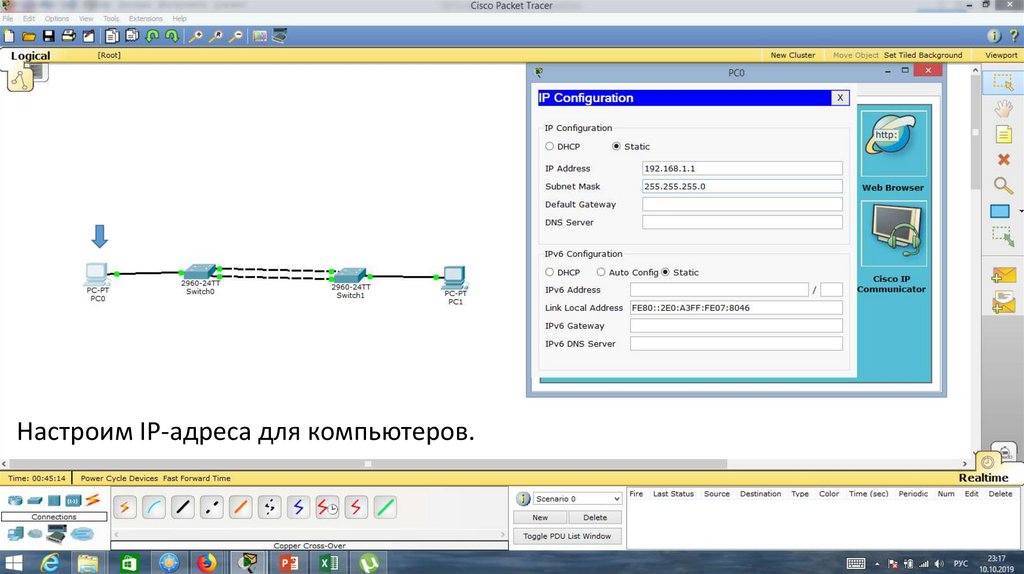The image size is (1024, 574).
Task: Select PC1 device on the canvas
Action: pos(455,278)
